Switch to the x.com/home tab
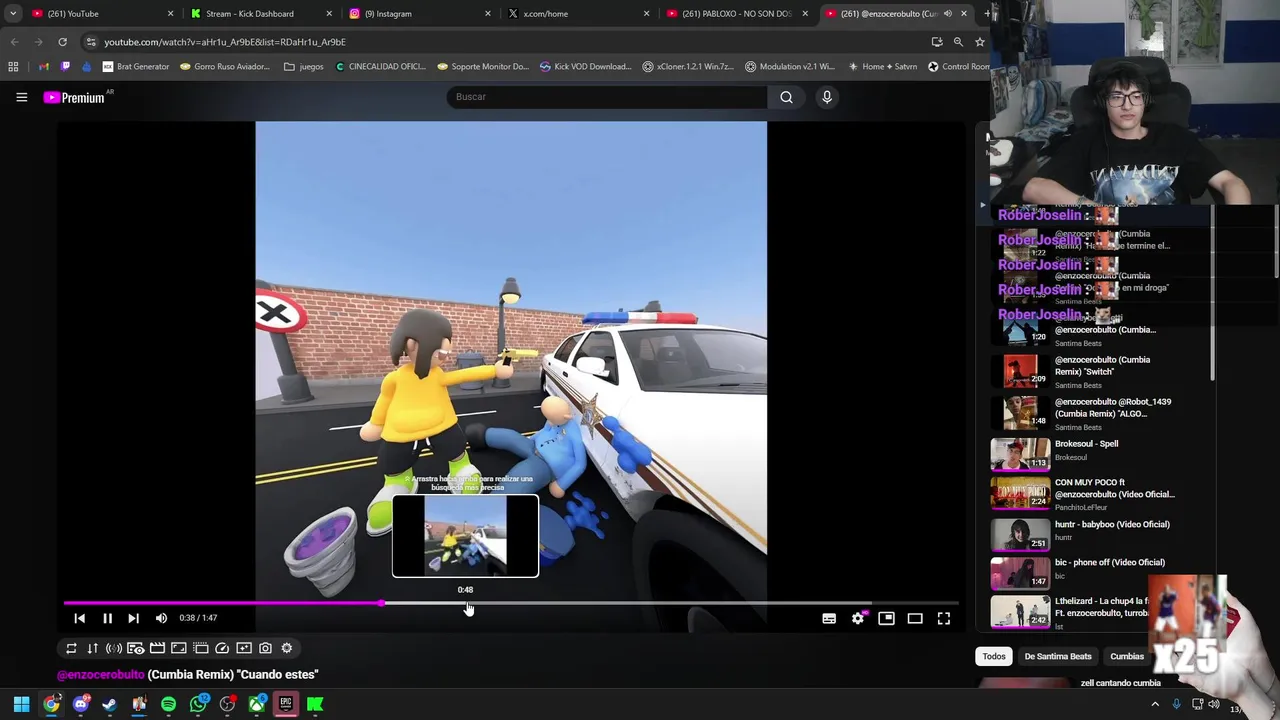The height and width of the screenshot is (720, 1280). point(578,14)
